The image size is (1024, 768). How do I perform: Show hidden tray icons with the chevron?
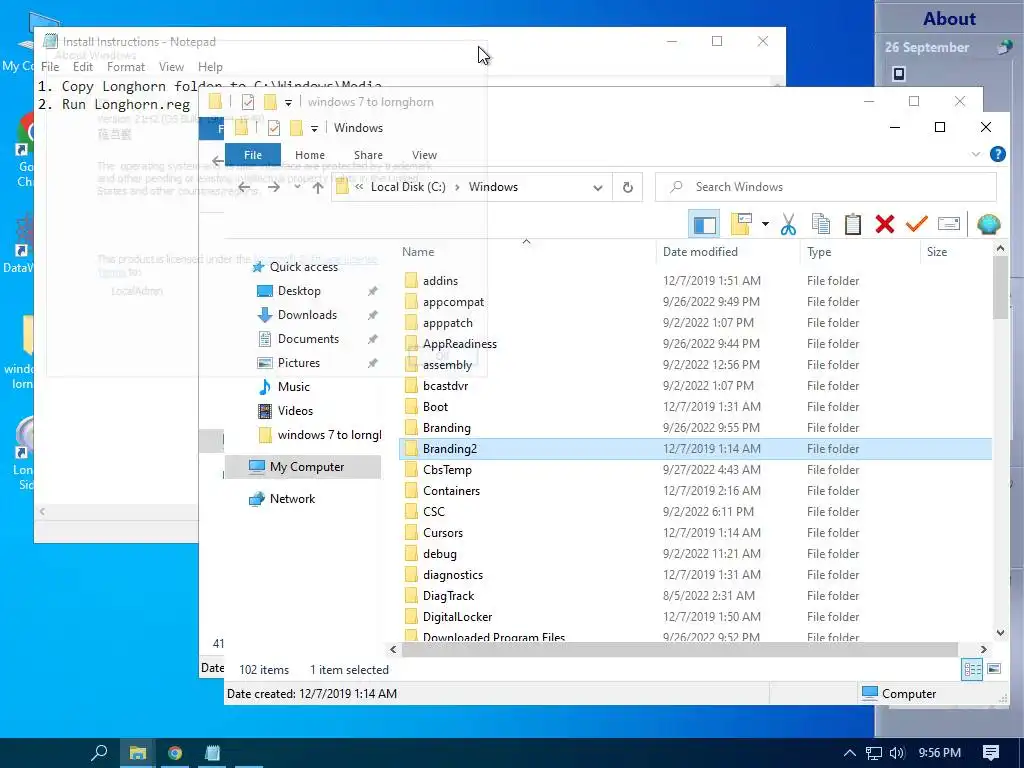click(849, 753)
